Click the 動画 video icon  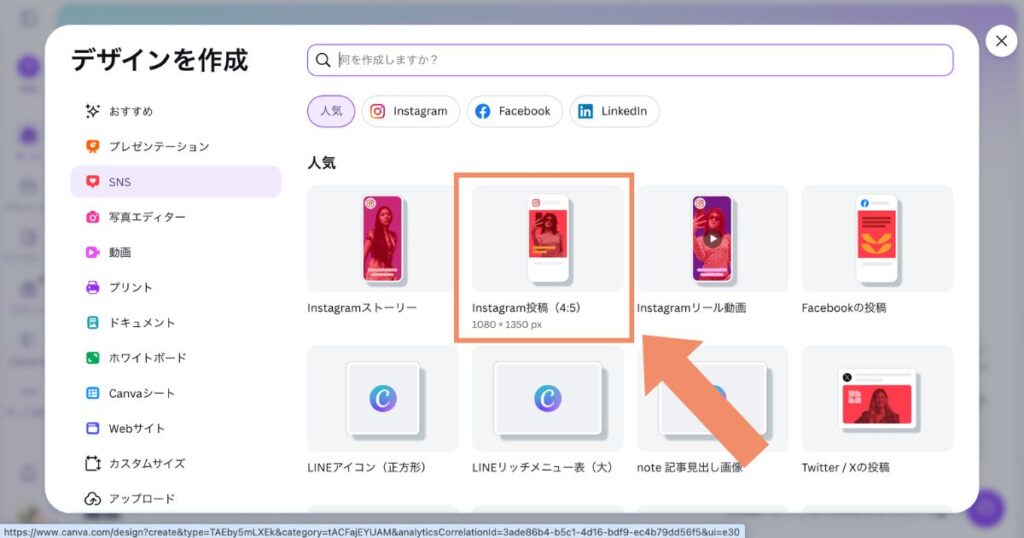pos(93,252)
